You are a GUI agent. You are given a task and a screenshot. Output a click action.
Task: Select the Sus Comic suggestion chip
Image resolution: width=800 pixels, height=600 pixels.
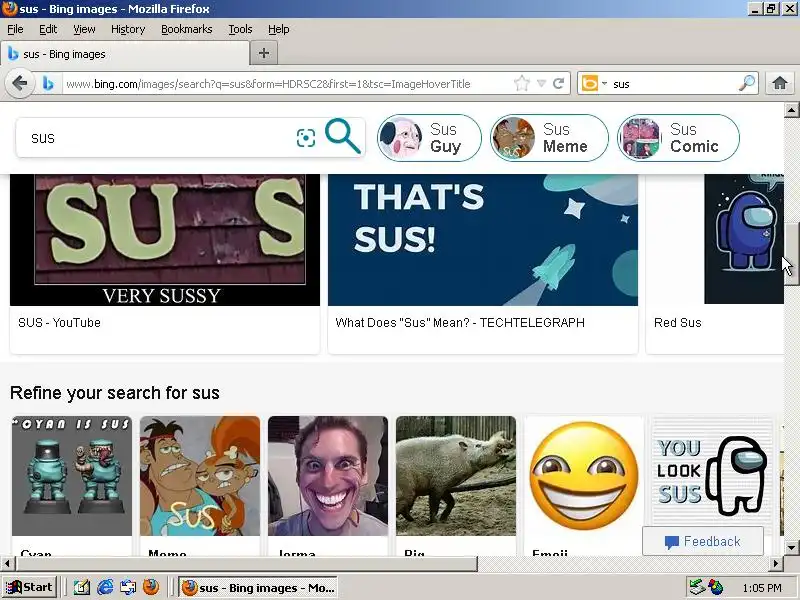[678, 138]
